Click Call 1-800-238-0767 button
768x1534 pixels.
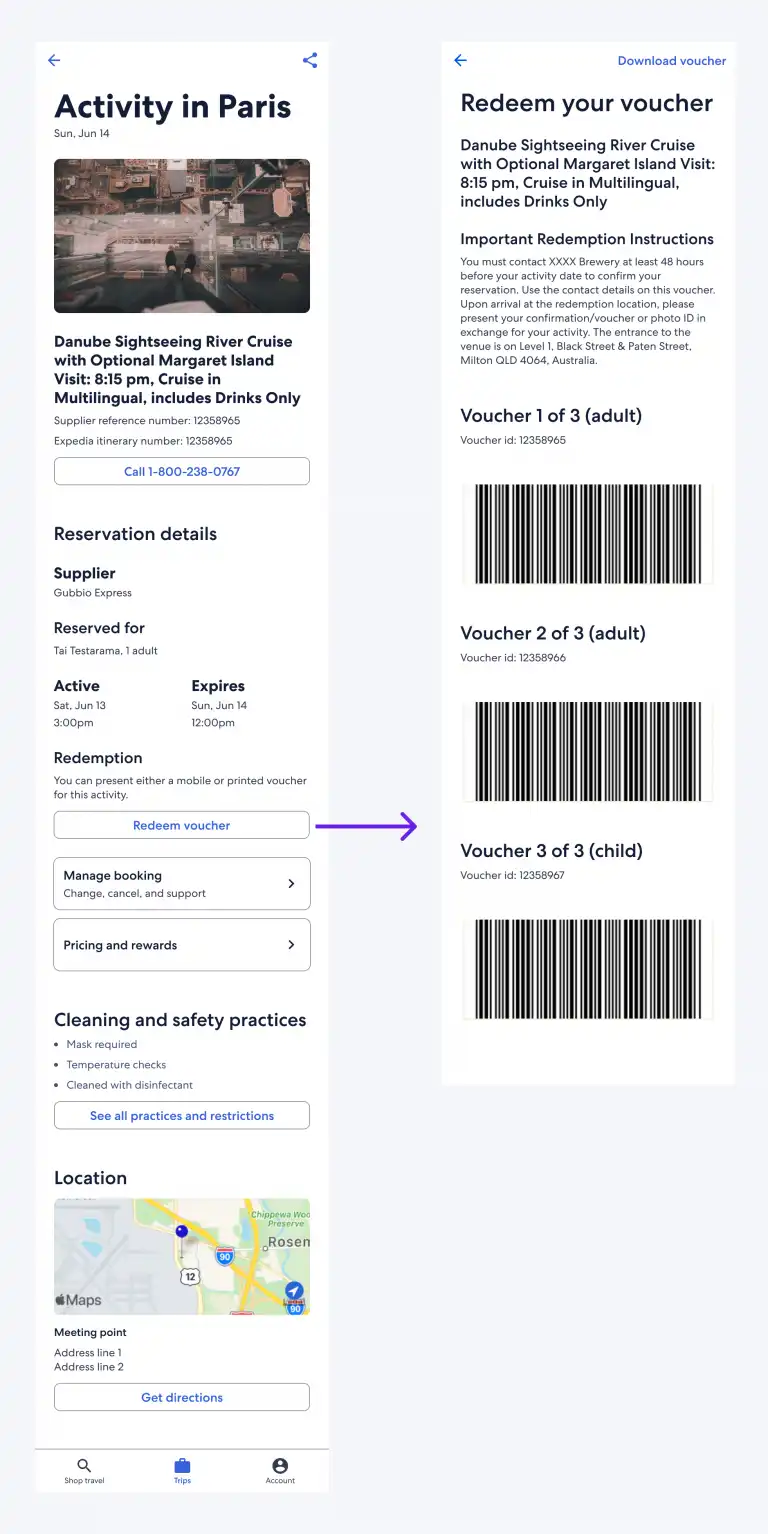pos(182,471)
